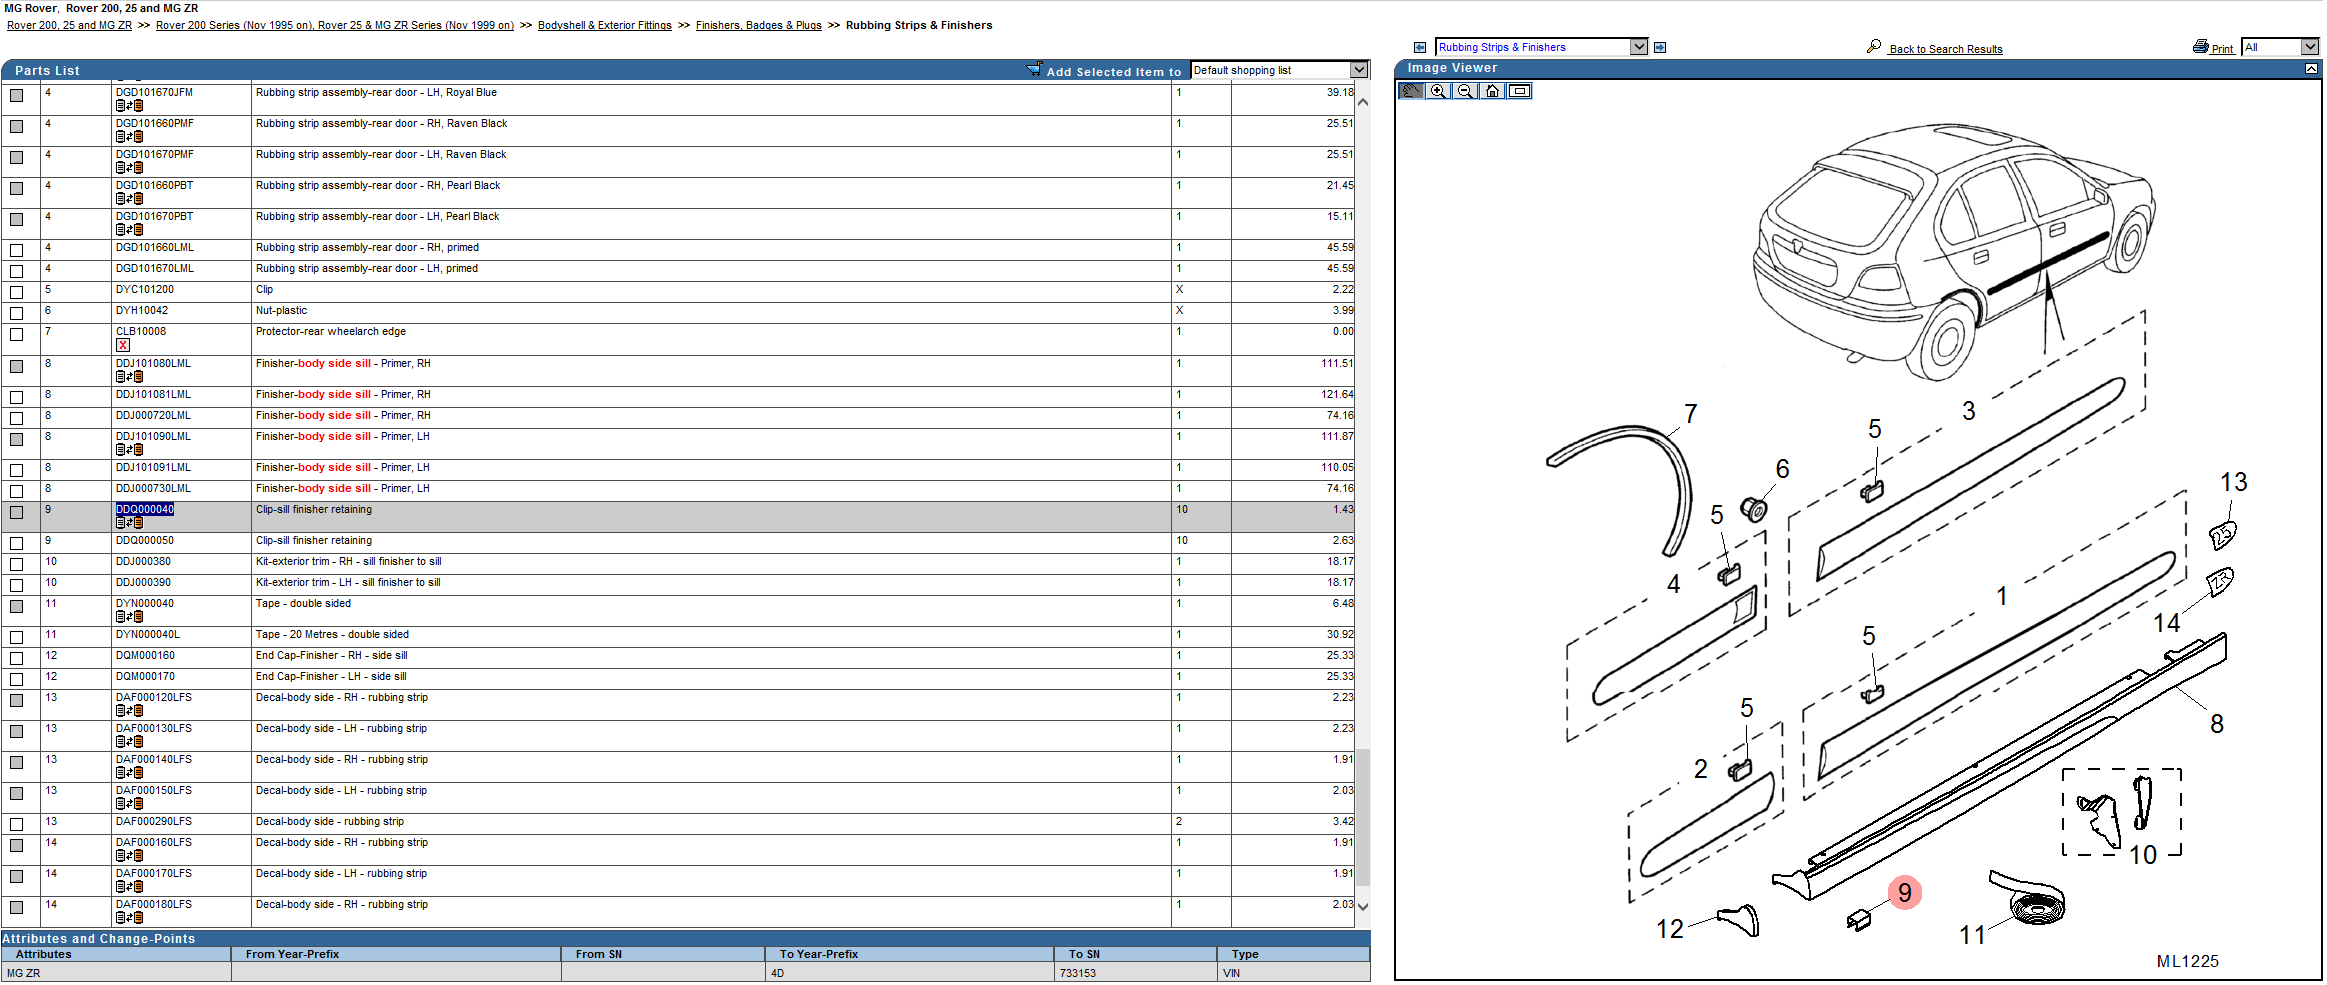Open Bodyshell & Exterior Fittings breadcrumb
The image size is (2327, 985).
pos(604,25)
